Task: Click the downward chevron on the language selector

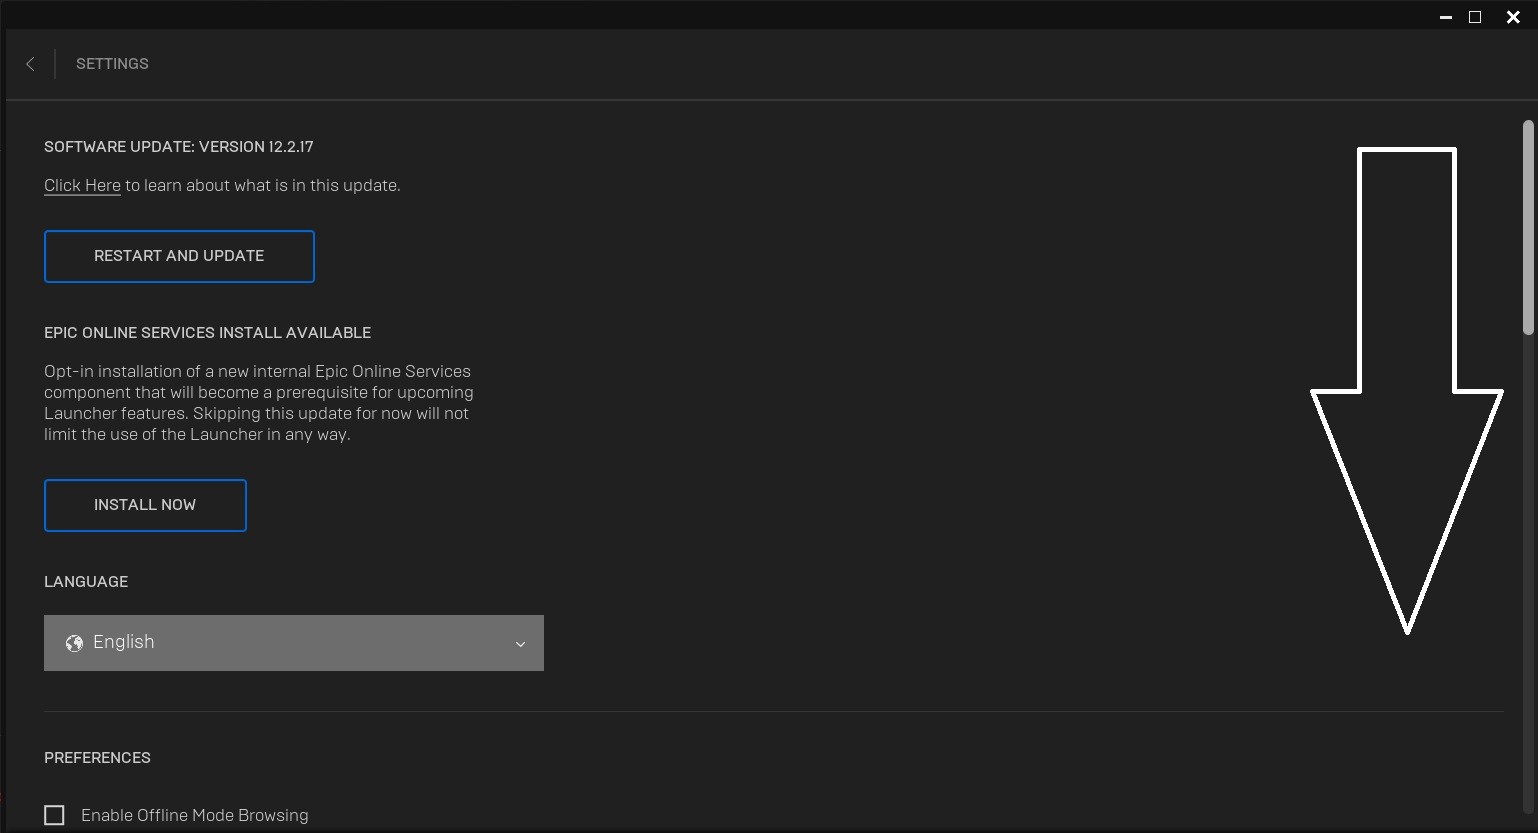Action: pyautogui.click(x=520, y=644)
